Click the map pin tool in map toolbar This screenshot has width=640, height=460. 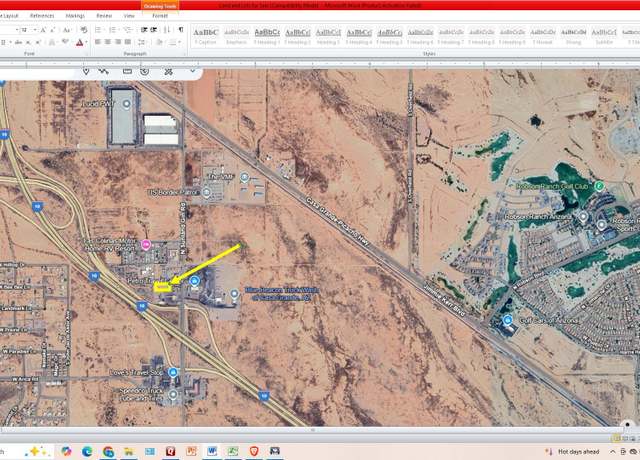click(x=86, y=71)
